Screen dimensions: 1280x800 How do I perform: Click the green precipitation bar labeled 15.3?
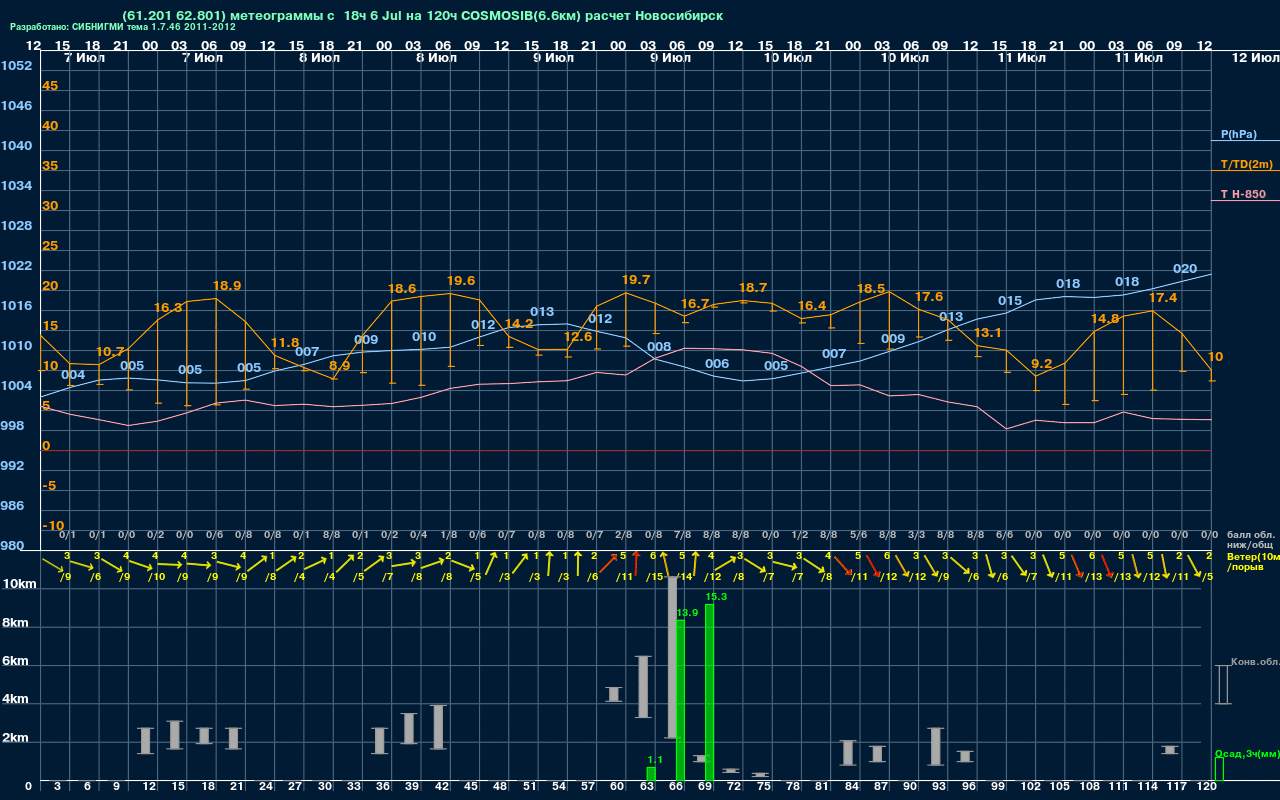[x=709, y=692]
